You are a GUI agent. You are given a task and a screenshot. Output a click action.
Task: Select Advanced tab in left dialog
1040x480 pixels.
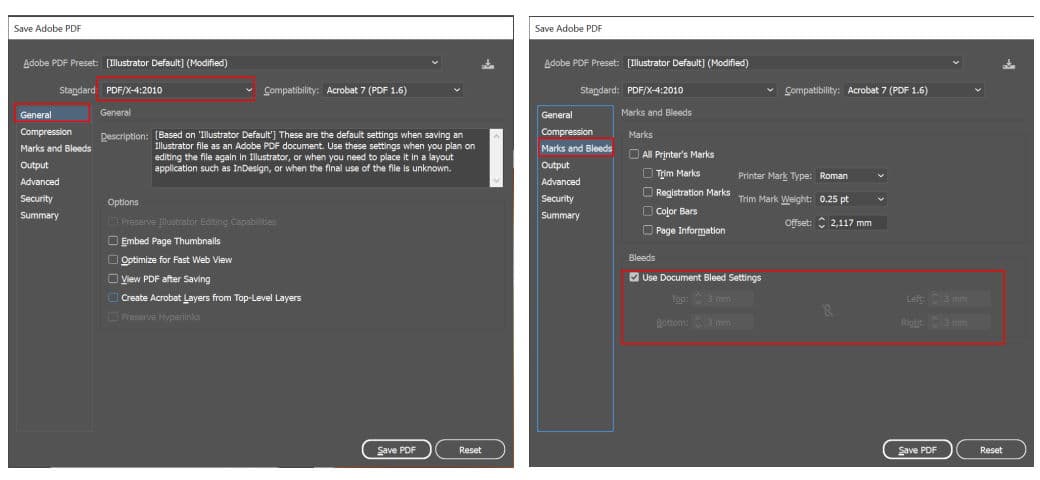(x=40, y=182)
